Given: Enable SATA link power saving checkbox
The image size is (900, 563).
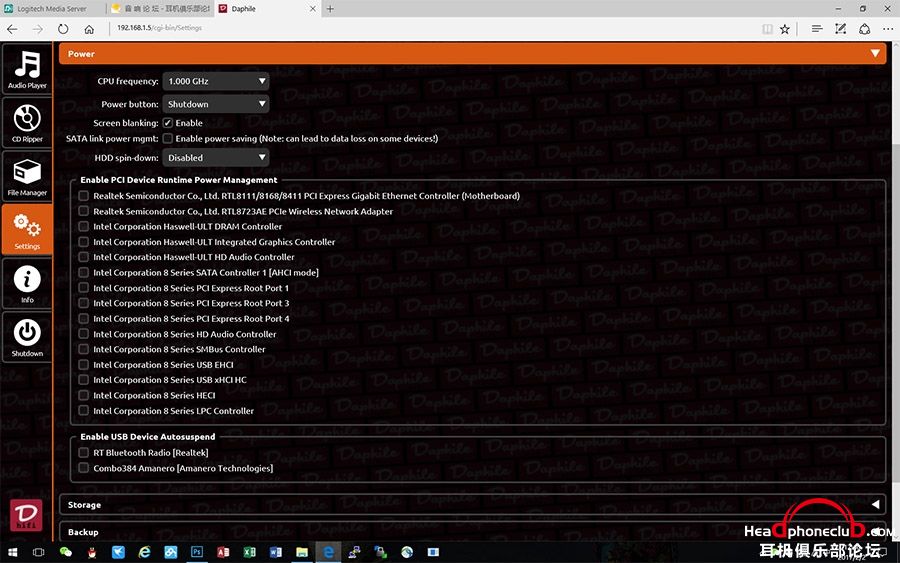Looking at the screenshot, I should pyautogui.click(x=168, y=138).
